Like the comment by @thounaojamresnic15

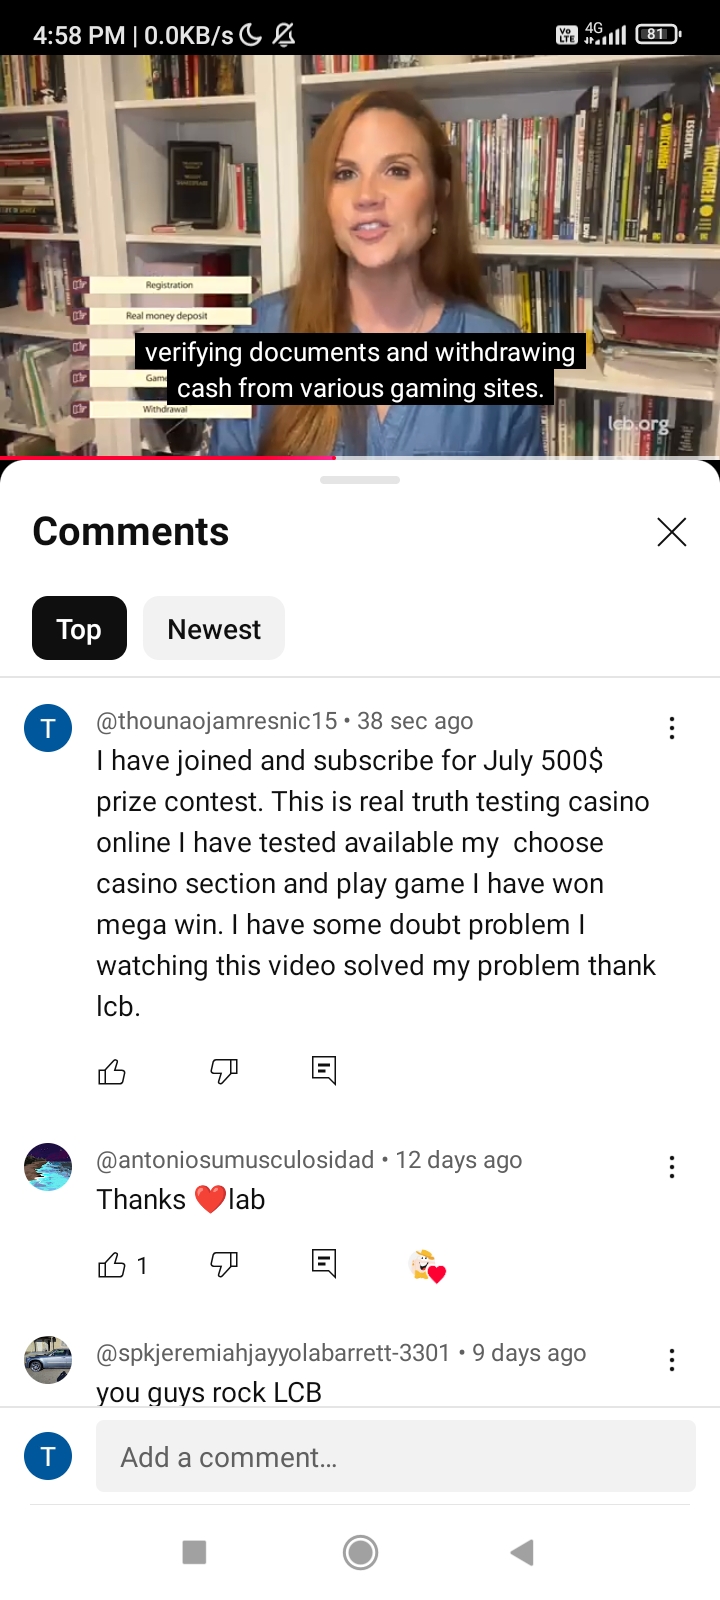click(112, 1072)
